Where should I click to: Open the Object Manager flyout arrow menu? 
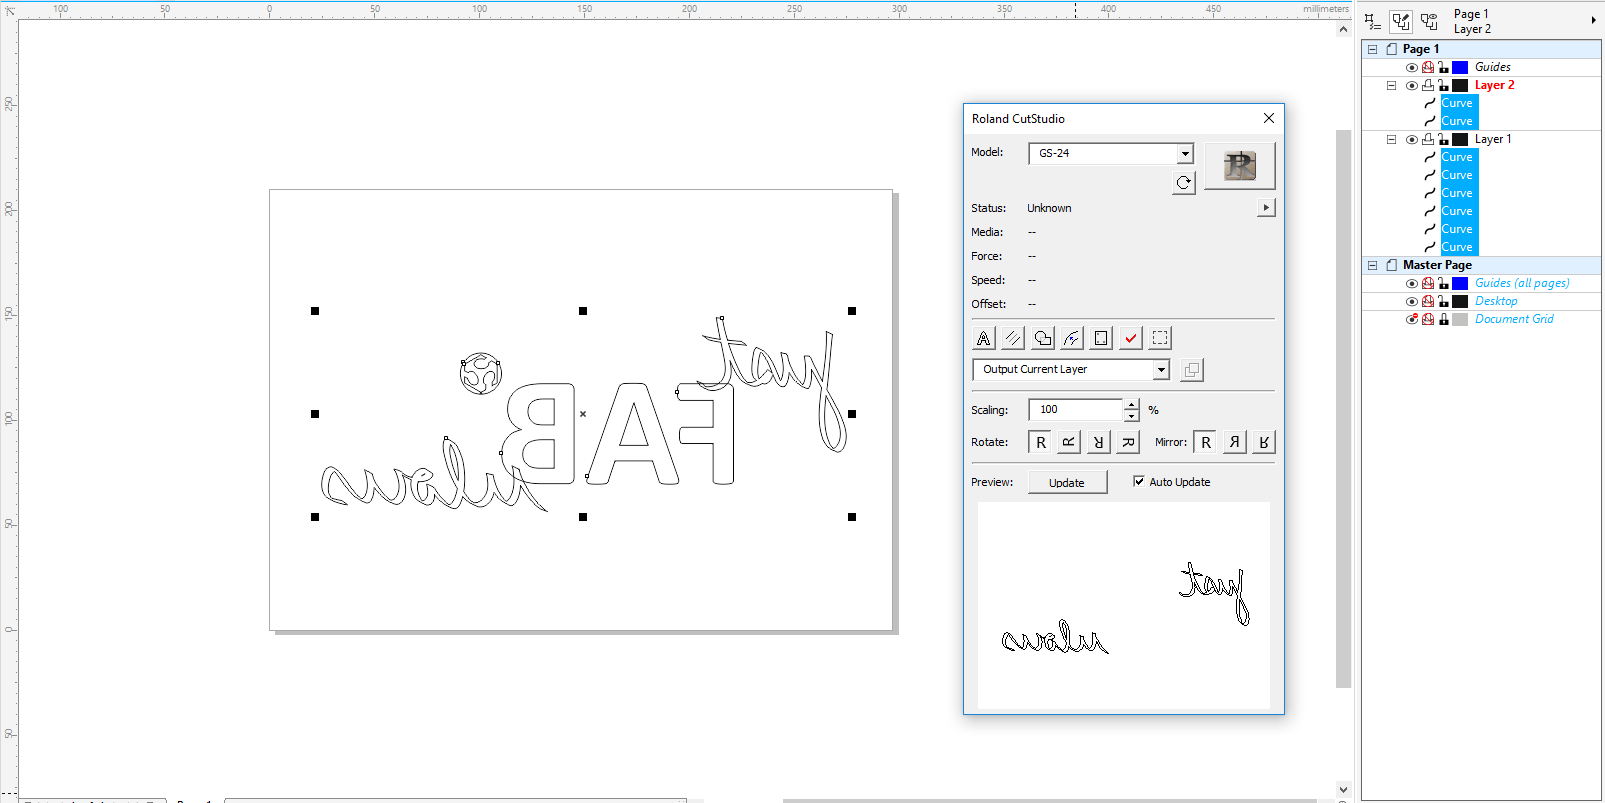(1593, 20)
